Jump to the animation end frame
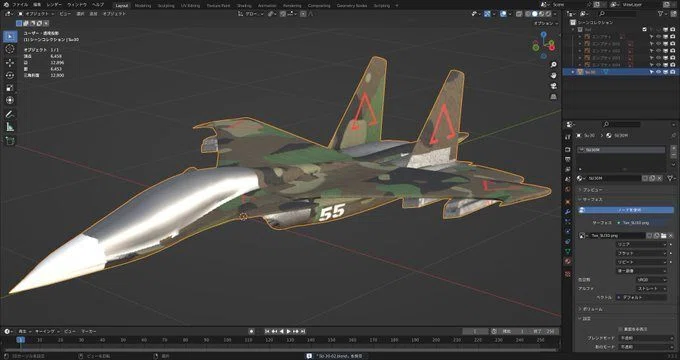 point(303,331)
